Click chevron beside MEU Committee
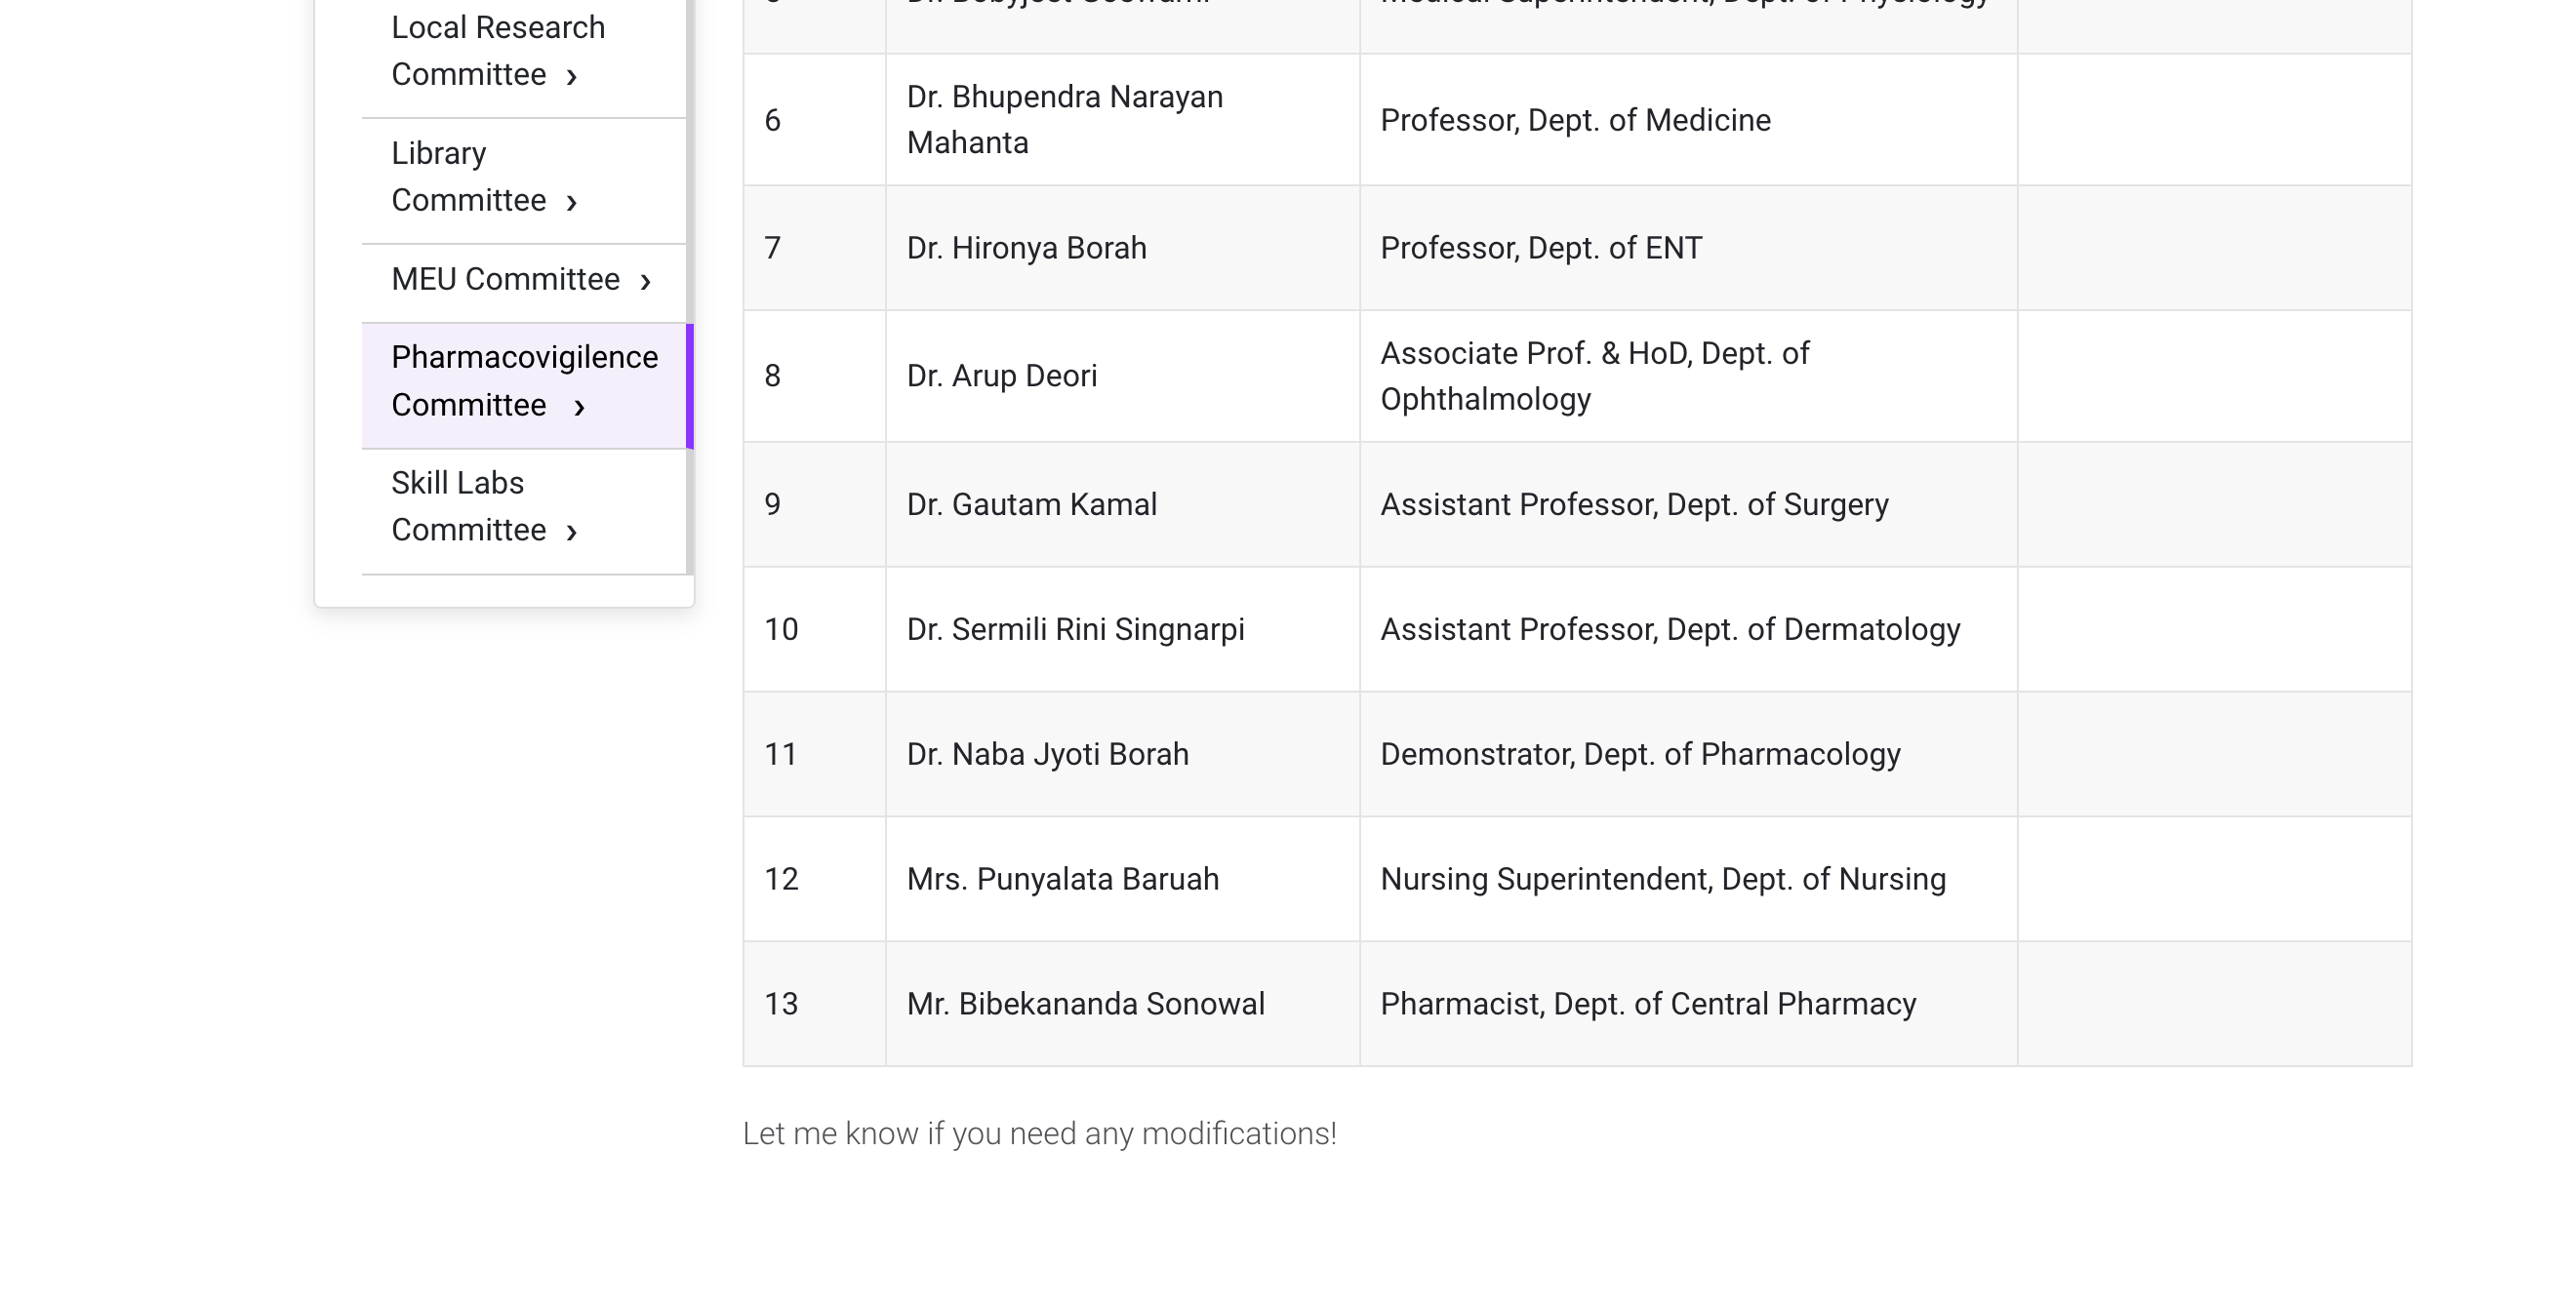The image size is (2576, 1311). [645, 282]
